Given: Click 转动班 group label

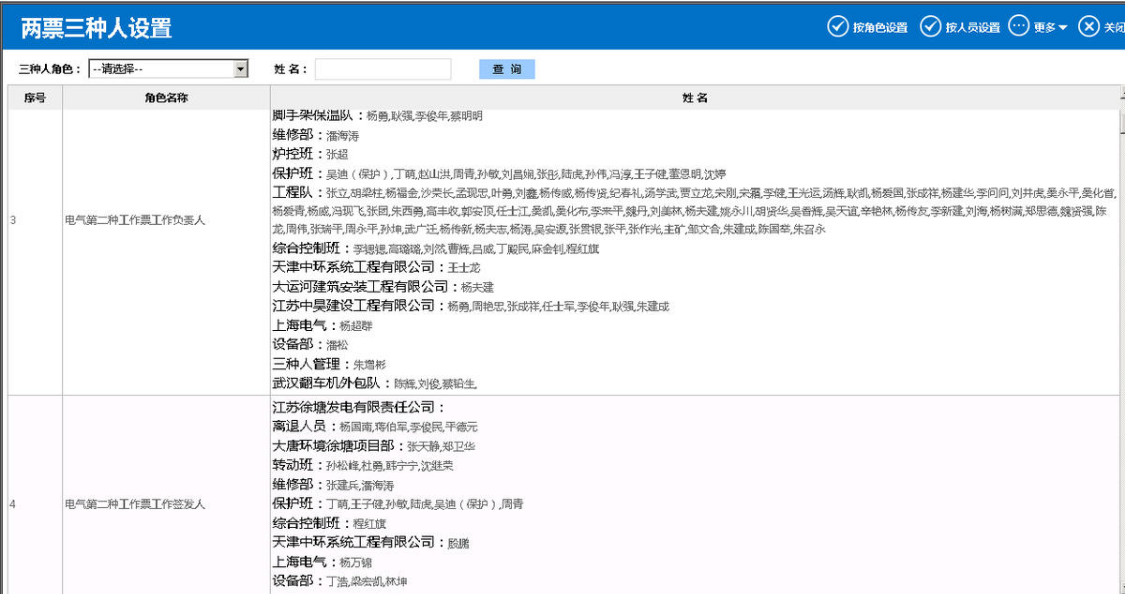Looking at the screenshot, I should click(x=293, y=466).
